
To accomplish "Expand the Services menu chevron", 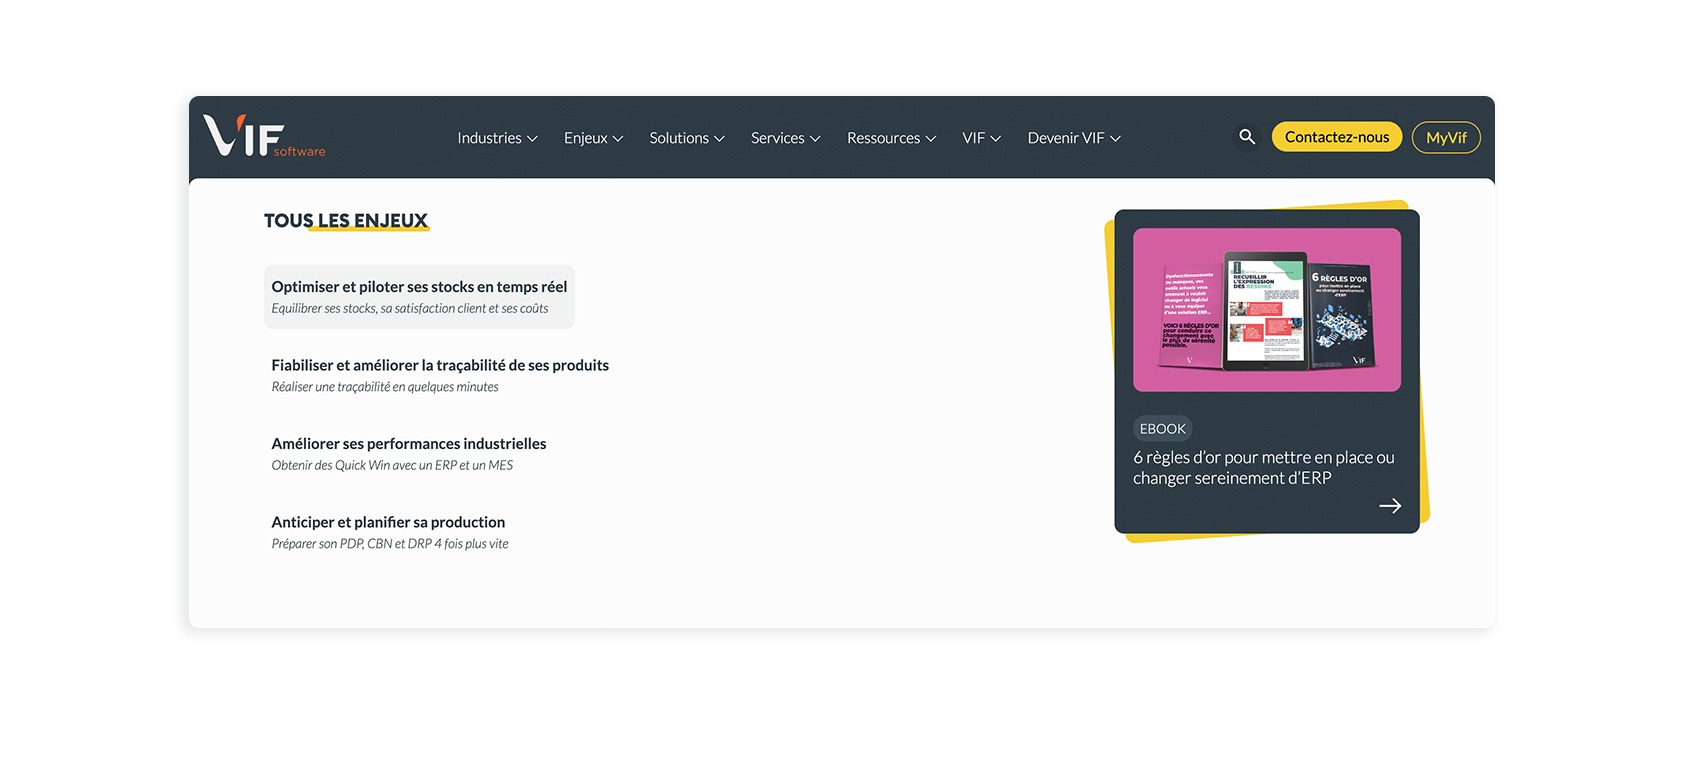I will tap(815, 139).
